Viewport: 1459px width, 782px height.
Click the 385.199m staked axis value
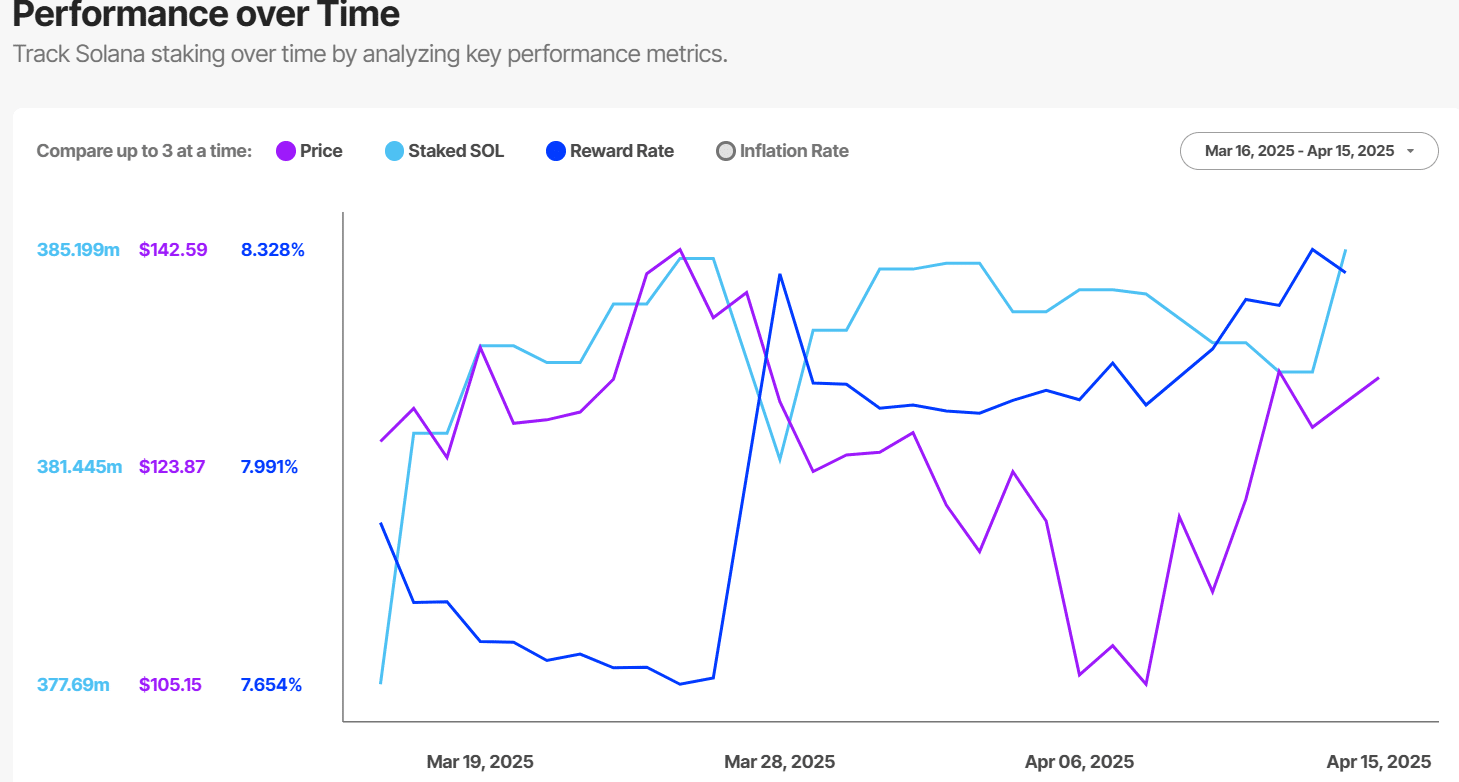click(x=78, y=250)
